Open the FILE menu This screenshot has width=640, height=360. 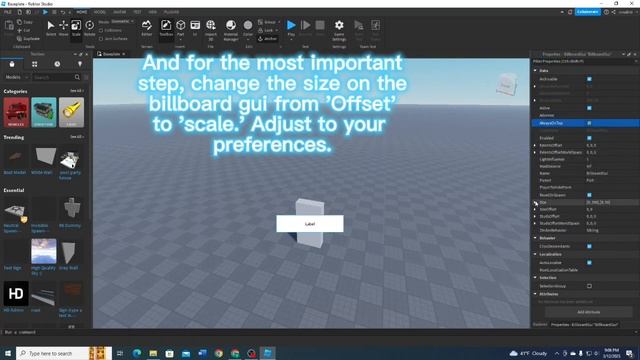(8, 12)
